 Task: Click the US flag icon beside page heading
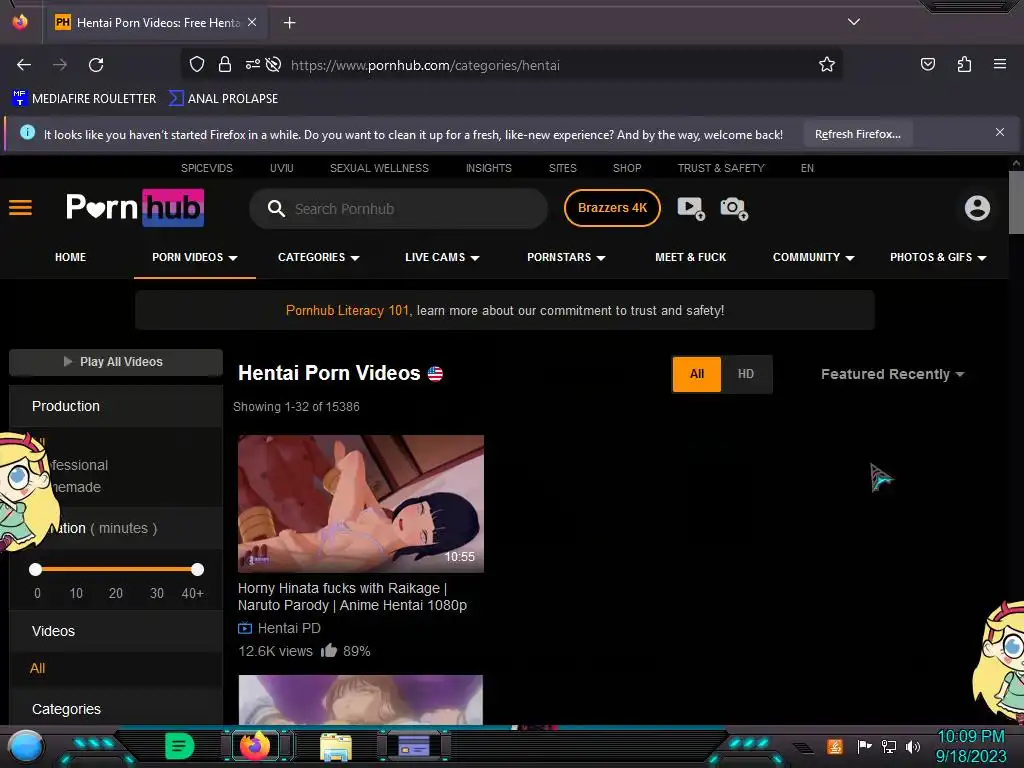435,374
